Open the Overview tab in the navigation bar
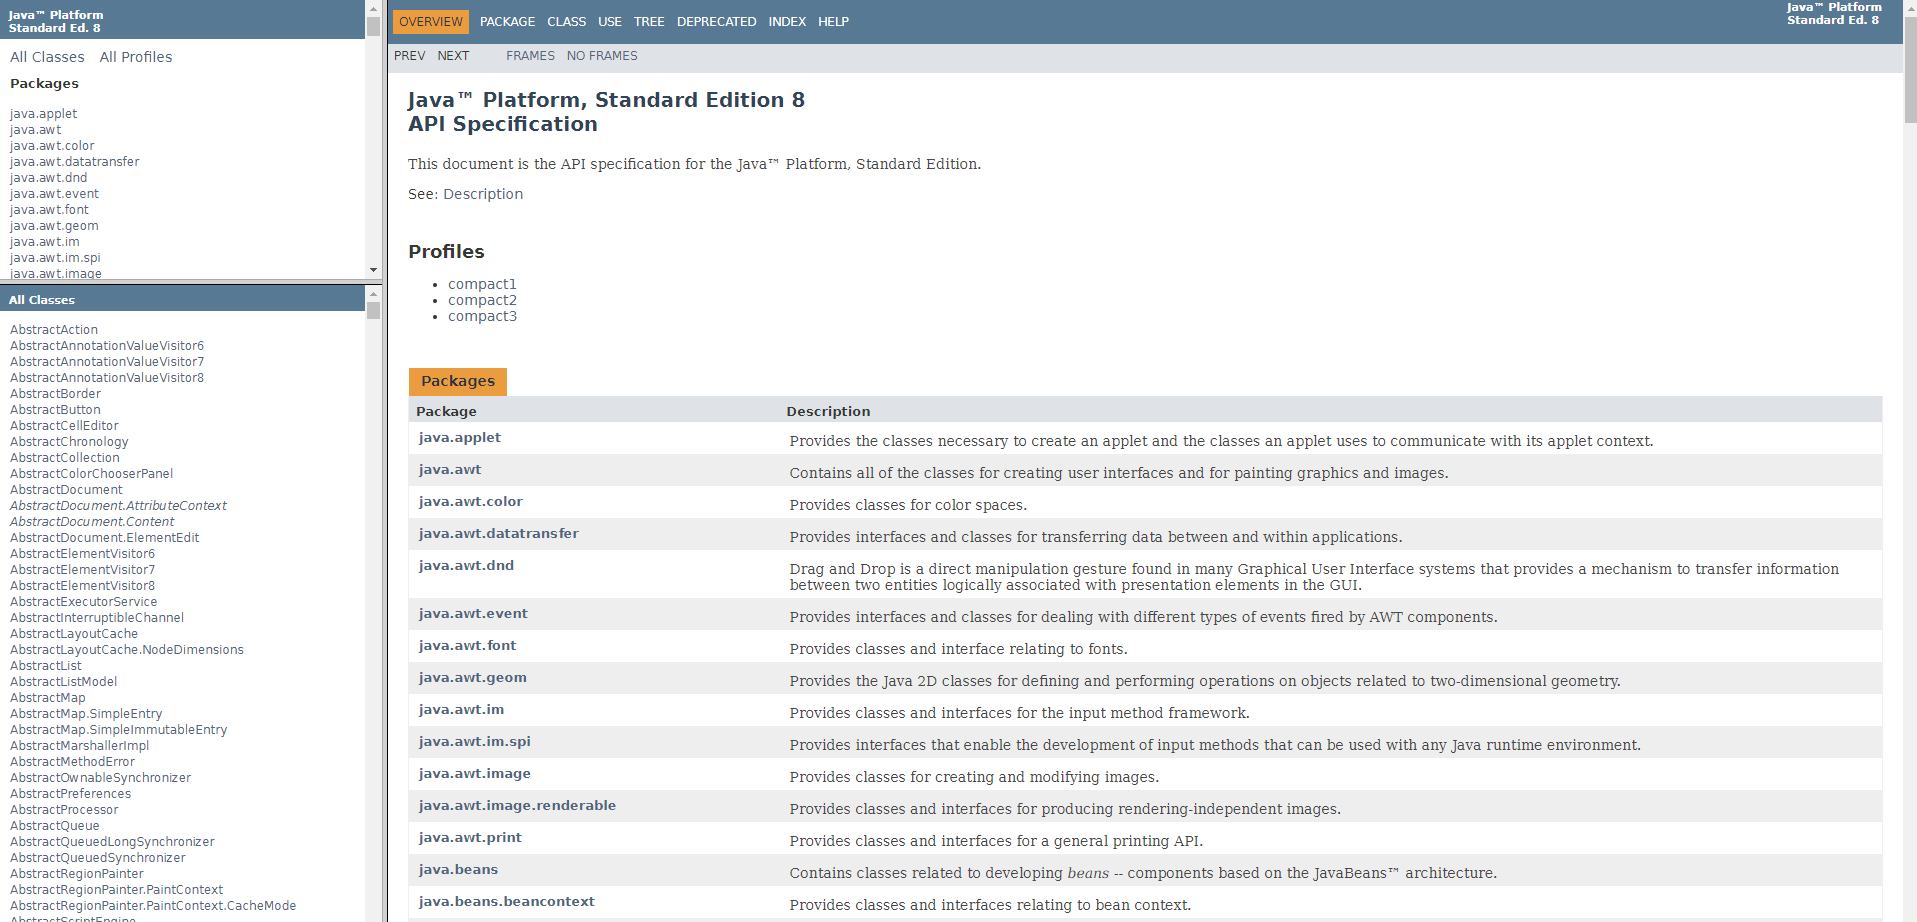 click(x=430, y=22)
